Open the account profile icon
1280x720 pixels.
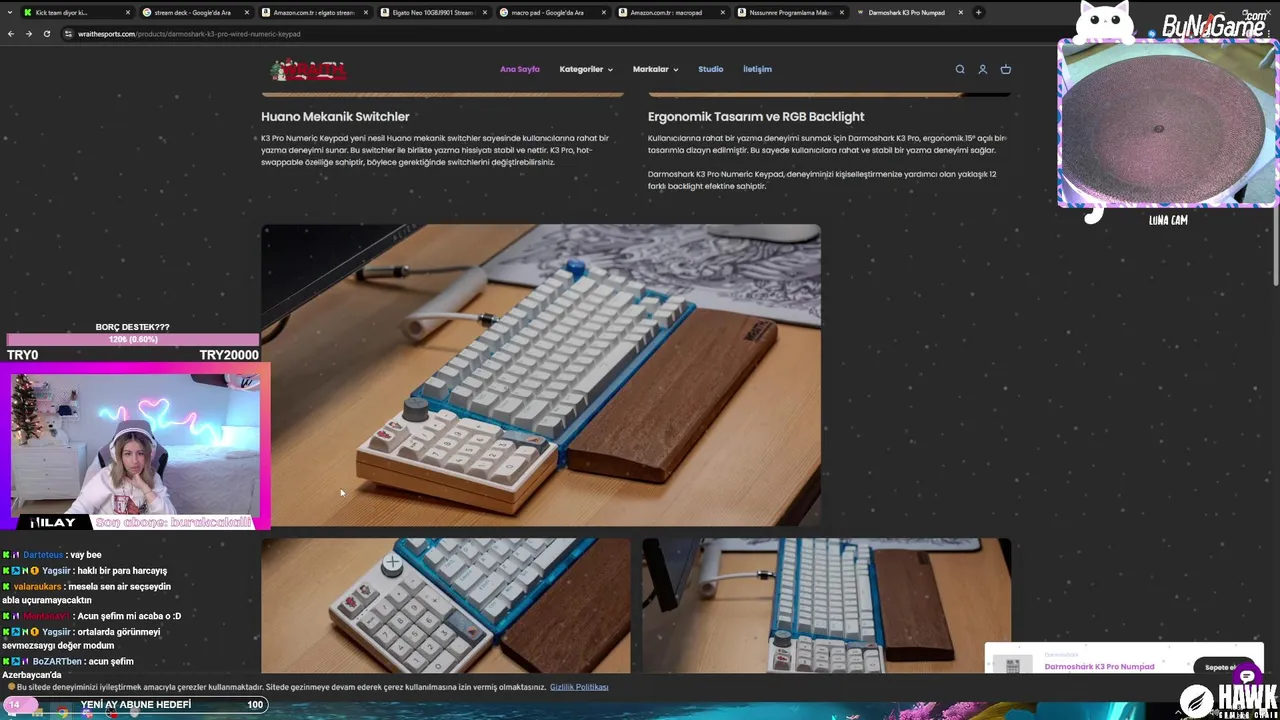(983, 69)
